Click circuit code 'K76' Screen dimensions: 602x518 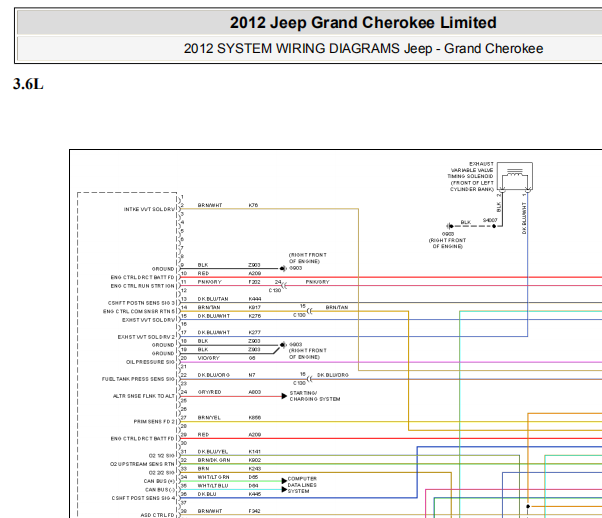253,205
